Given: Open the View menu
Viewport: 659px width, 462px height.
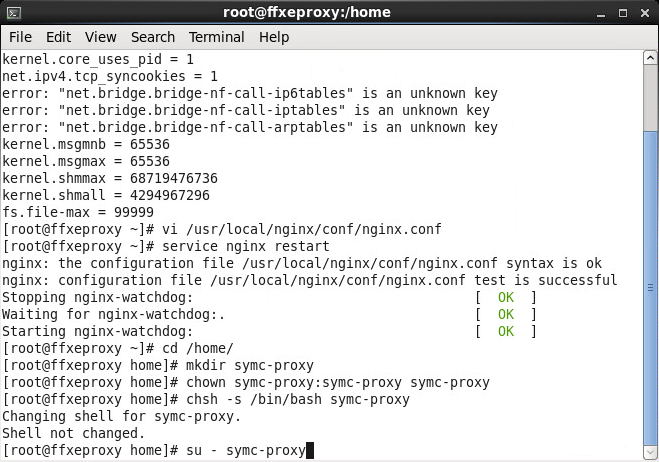Looking at the screenshot, I should pos(100,37).
